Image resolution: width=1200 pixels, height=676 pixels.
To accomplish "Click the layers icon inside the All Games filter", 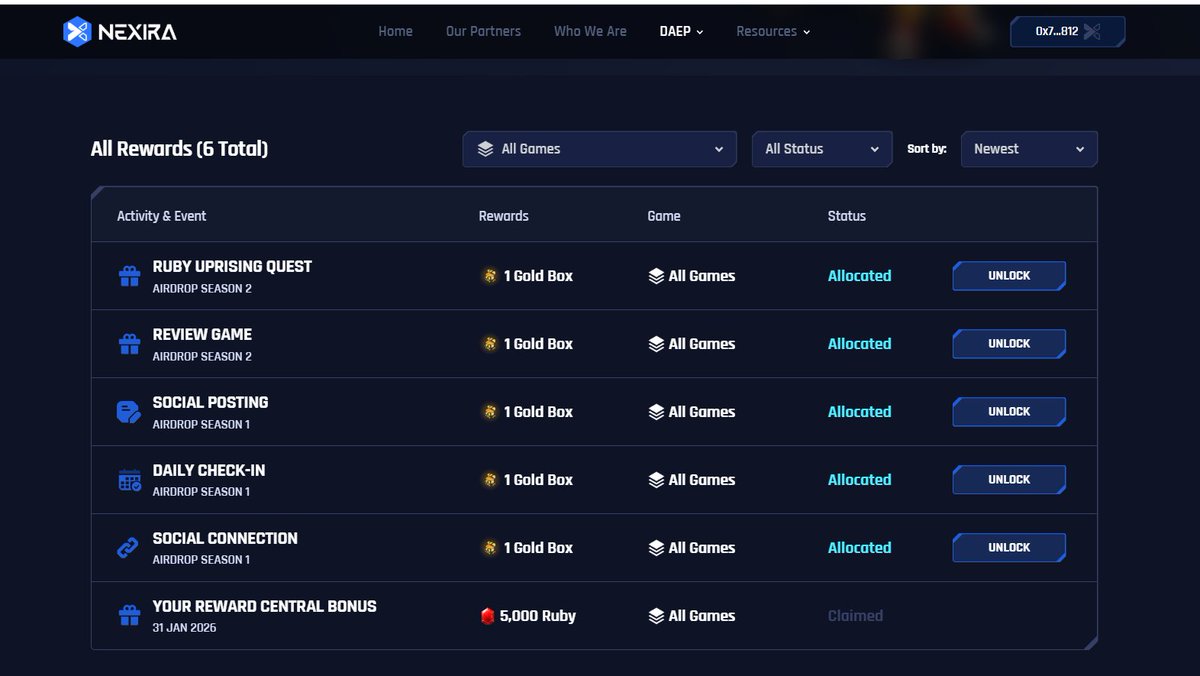I will [485, 149].
